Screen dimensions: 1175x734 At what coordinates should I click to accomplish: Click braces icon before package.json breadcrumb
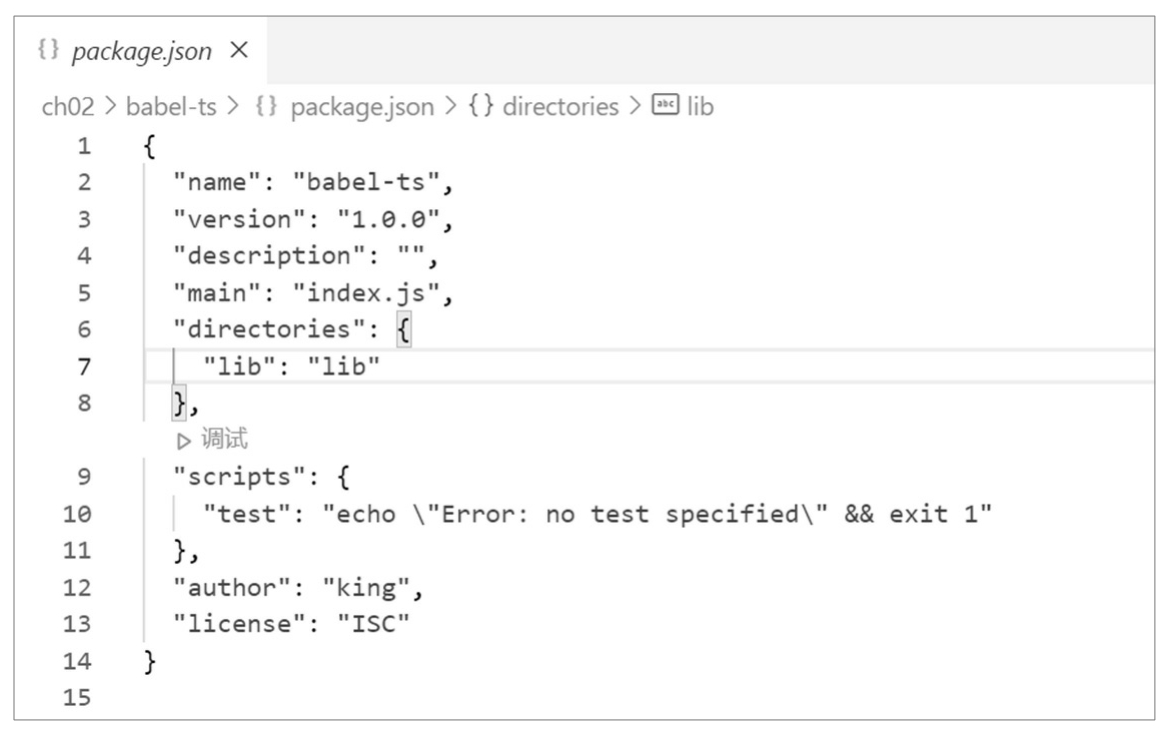pos(266,106)
